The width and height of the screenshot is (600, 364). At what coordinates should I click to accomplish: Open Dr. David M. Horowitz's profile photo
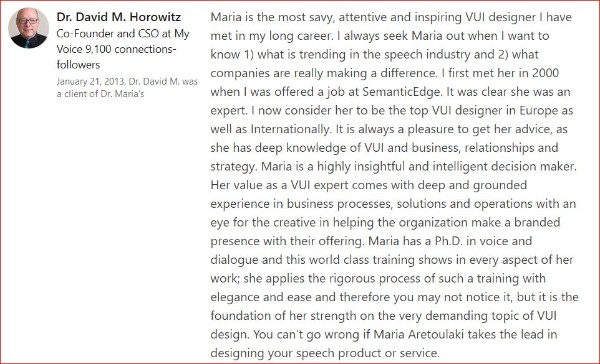click(29, 28)
